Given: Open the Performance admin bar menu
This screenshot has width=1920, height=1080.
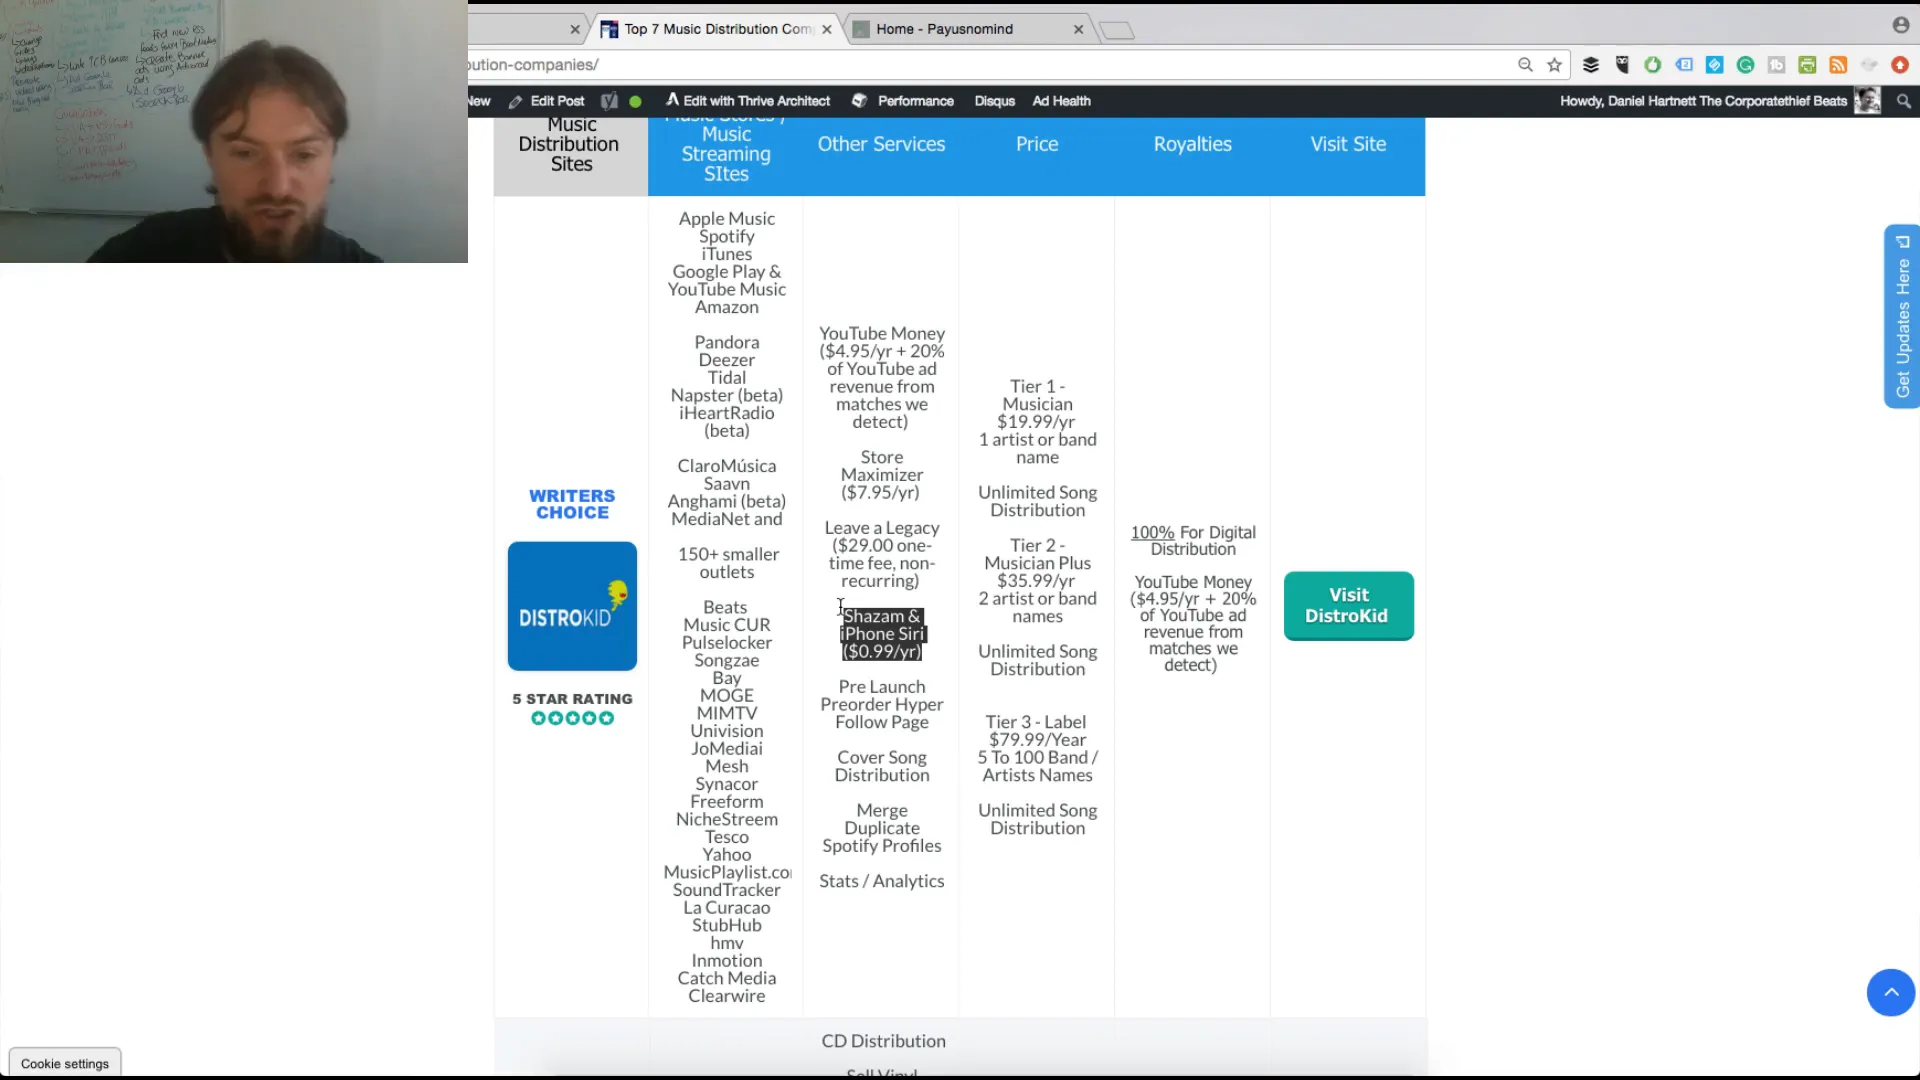Looking at the screenshot, I should point(903,101).
